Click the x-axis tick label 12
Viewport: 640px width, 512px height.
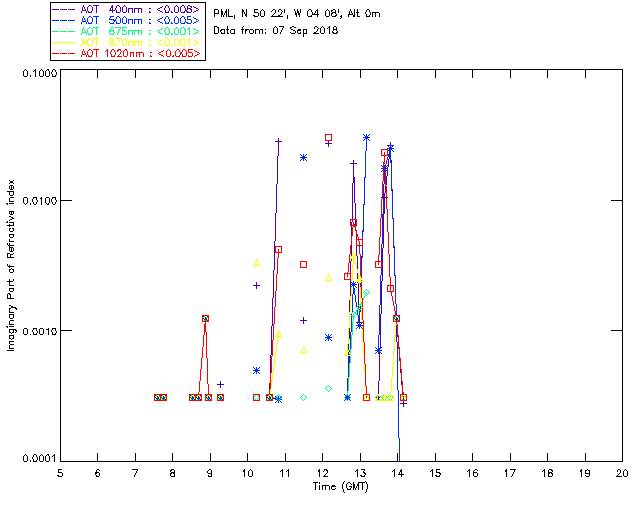(x=322, y=473)
